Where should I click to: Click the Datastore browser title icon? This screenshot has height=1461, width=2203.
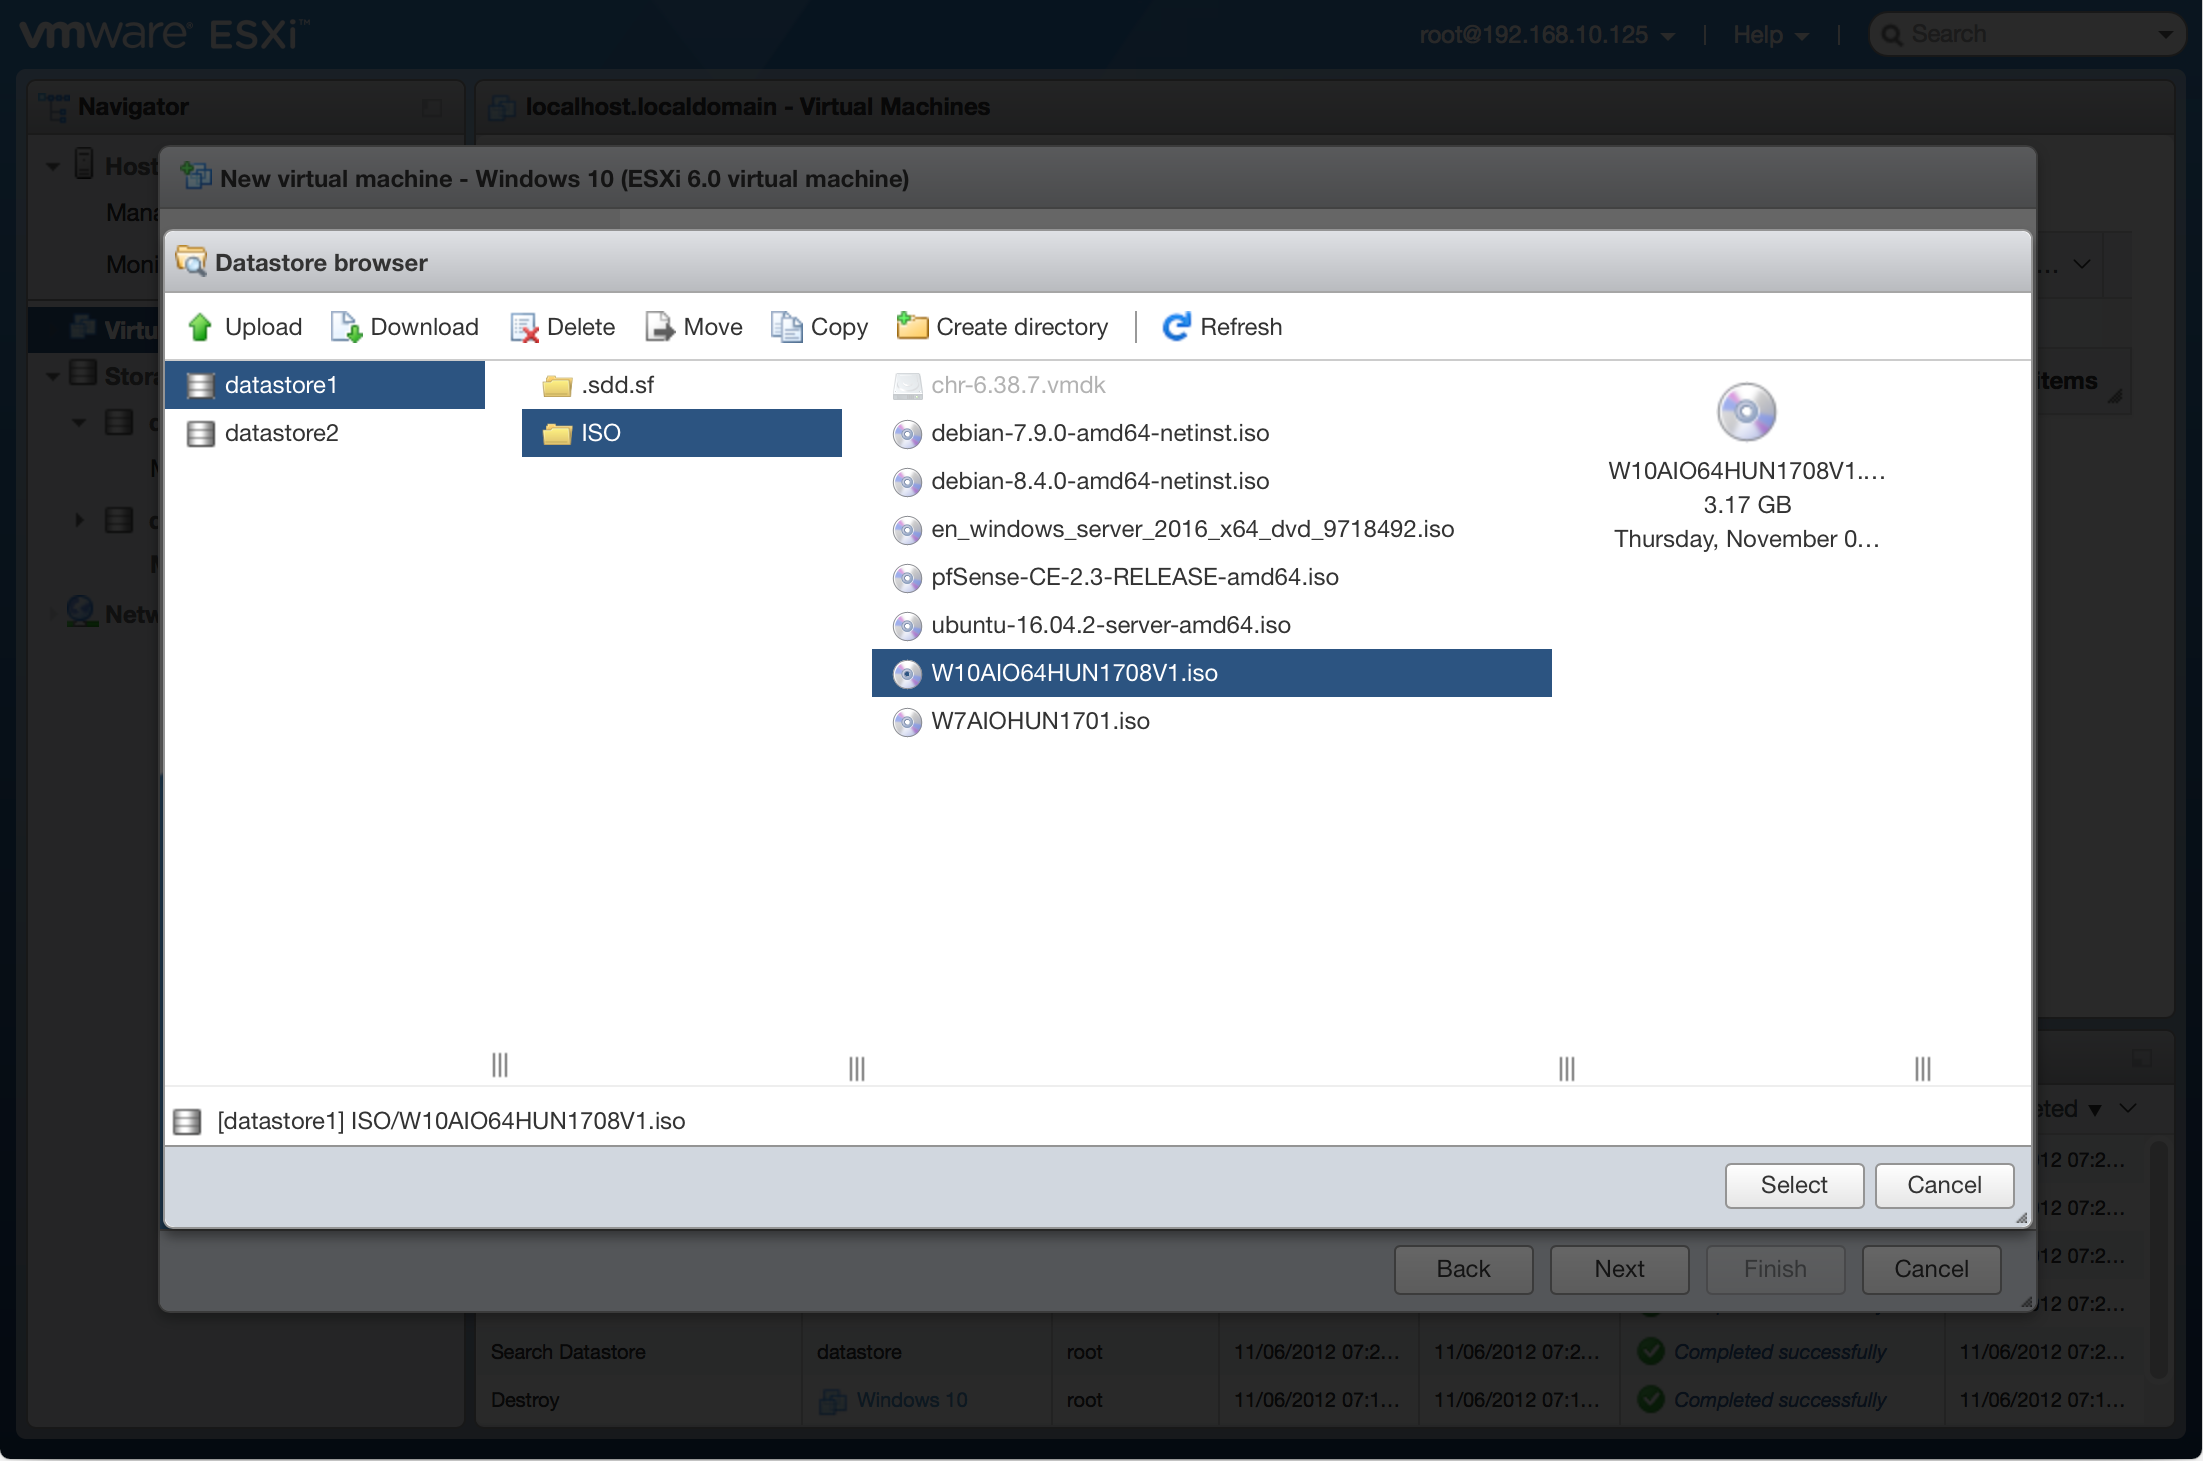click(191, 262)
